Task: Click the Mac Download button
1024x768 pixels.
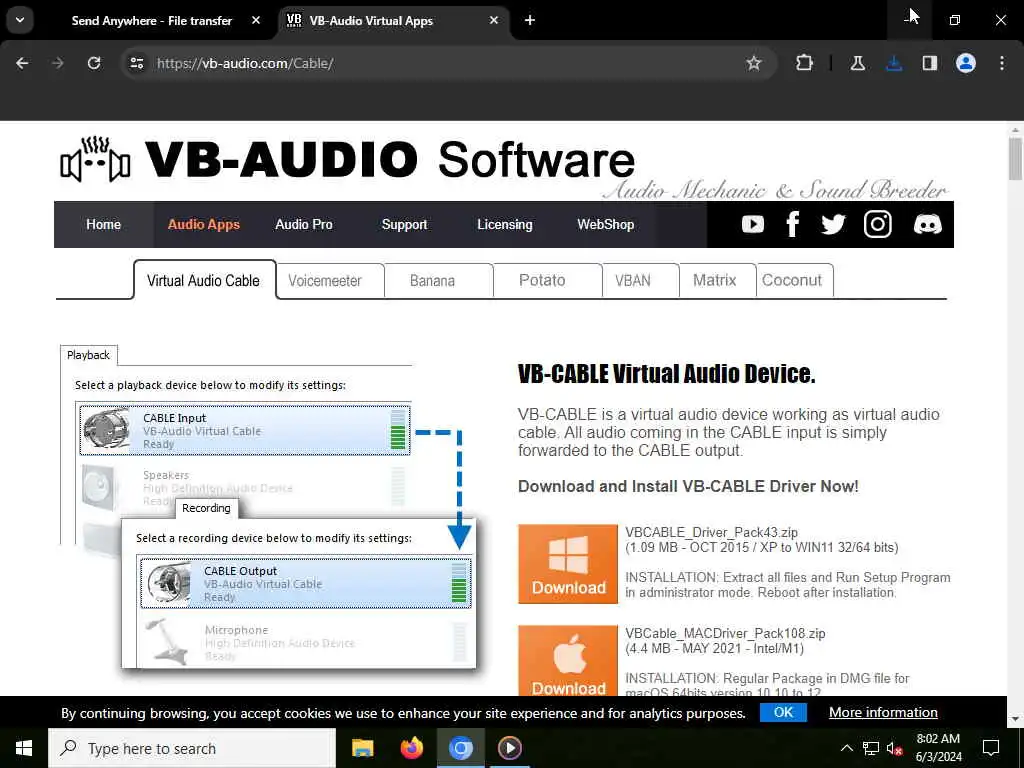Action: pyautogui.click(x=568, y=661)
